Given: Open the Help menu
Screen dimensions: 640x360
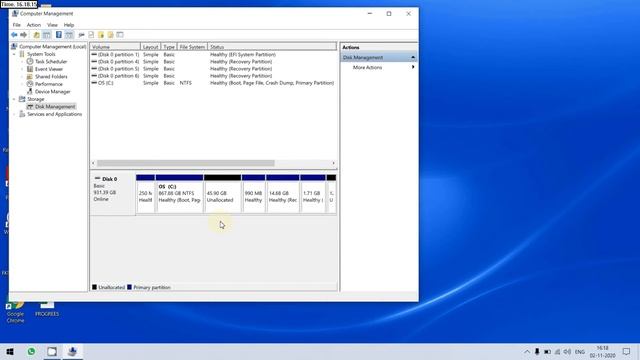Looking at the screenshot, I should click(x=69, y=25).
